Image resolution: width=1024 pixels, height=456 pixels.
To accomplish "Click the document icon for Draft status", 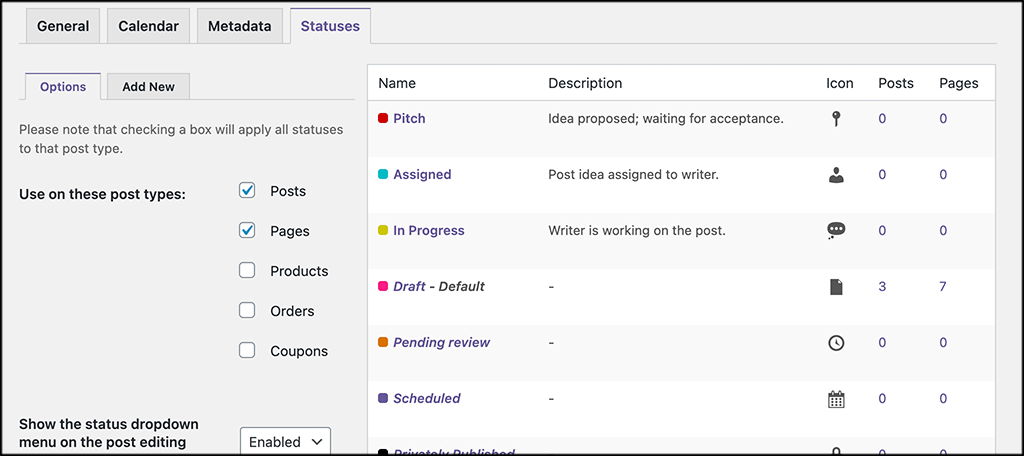I will 836,287.
